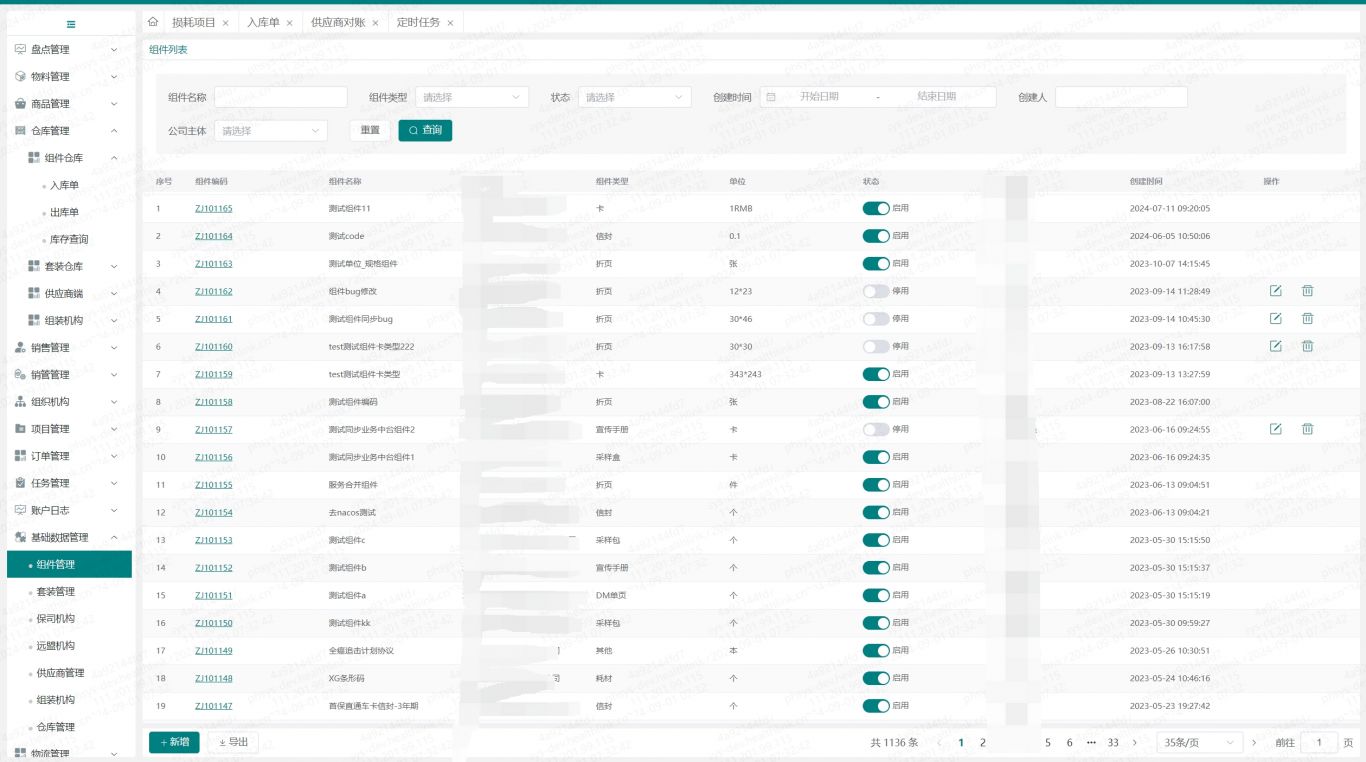Click the 重置 reset button
Viewport: 1366px width, 762px height.
(370, 130)
